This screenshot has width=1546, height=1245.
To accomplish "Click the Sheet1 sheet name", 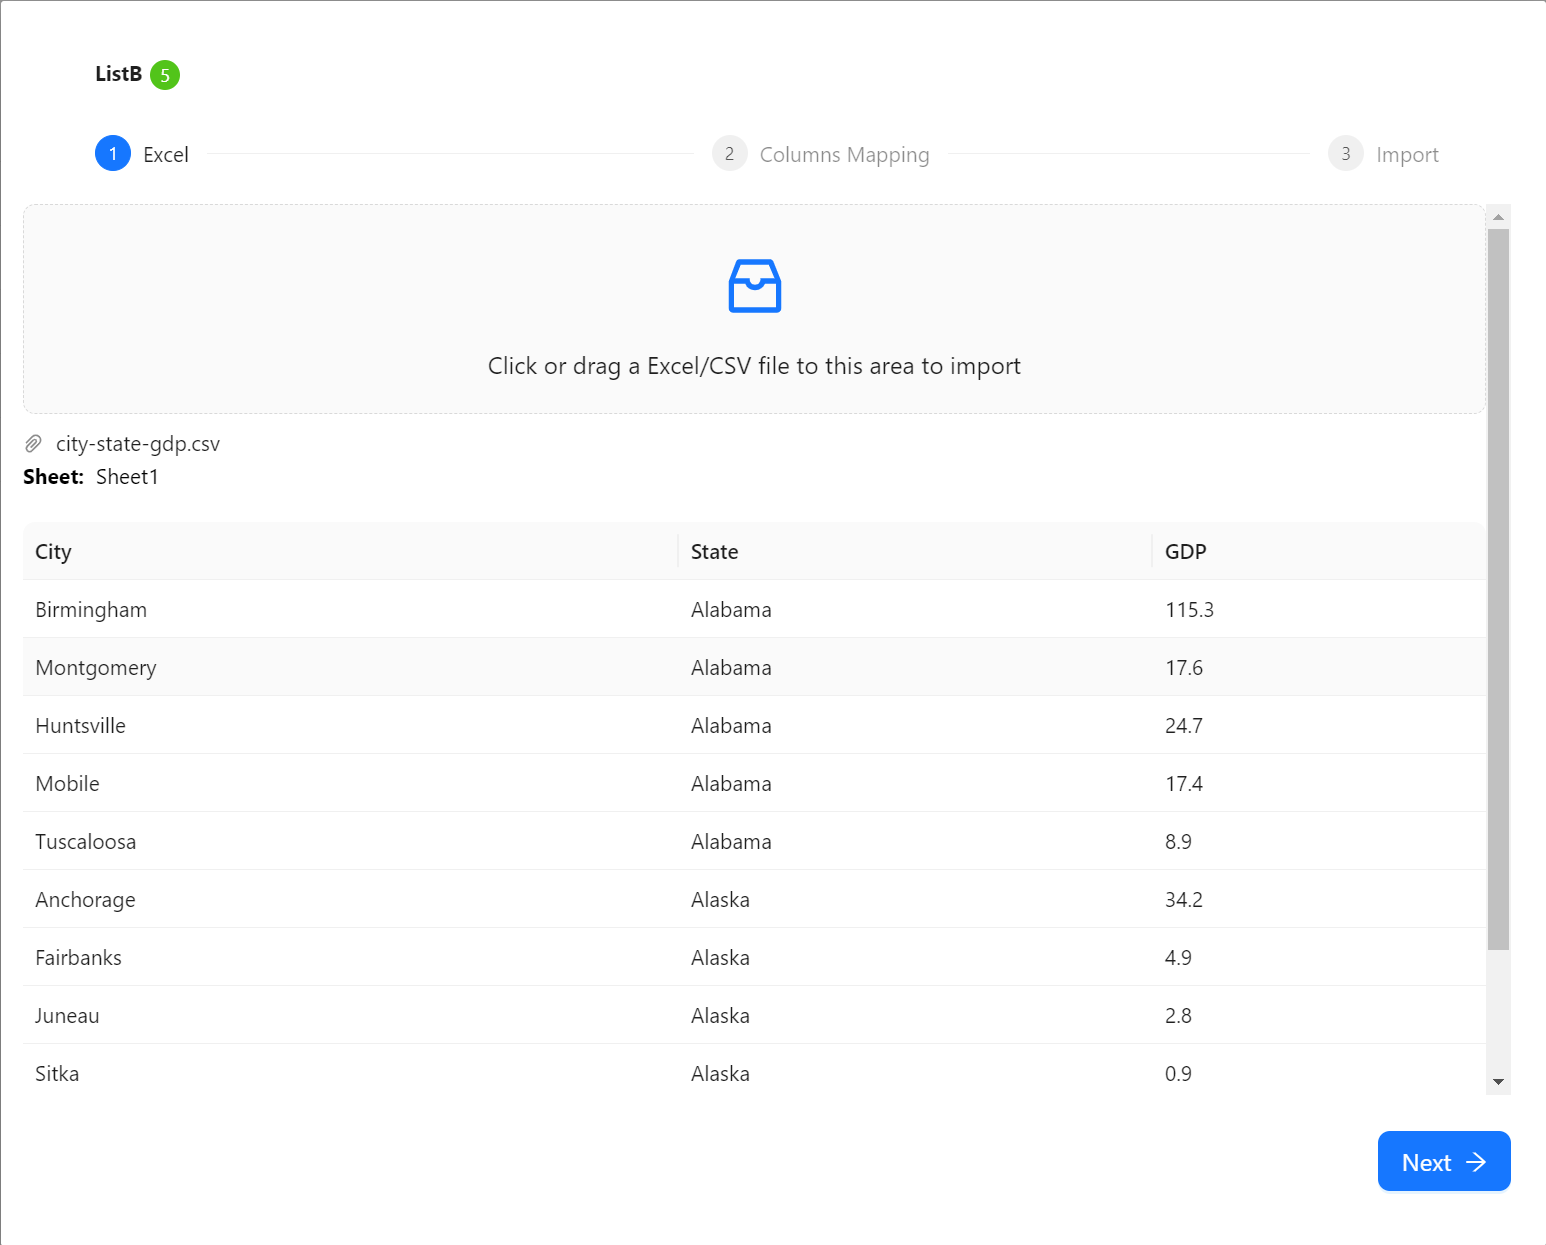I will [x=127, y=477].
